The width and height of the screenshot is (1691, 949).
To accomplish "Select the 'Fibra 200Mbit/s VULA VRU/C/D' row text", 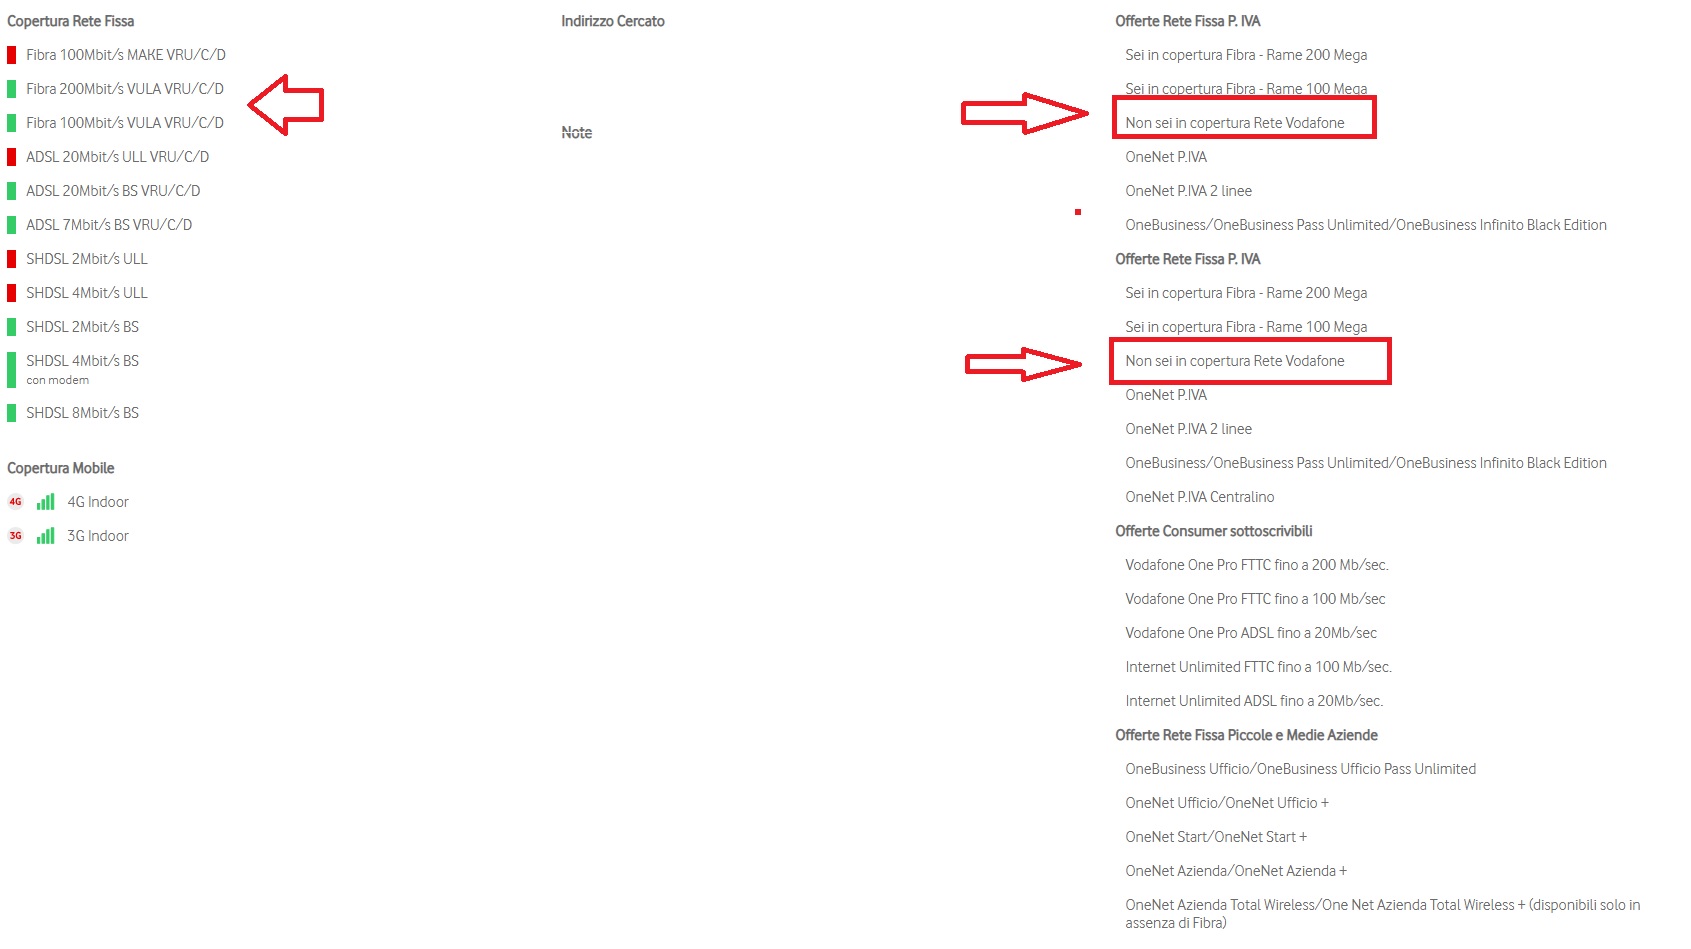I will click(125, 89).
